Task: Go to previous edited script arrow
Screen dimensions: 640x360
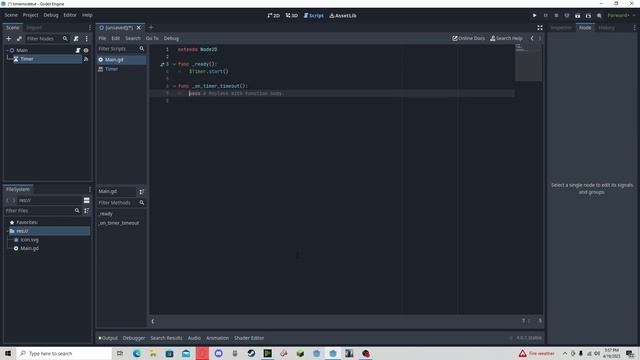Action: [x=532, y=38]
